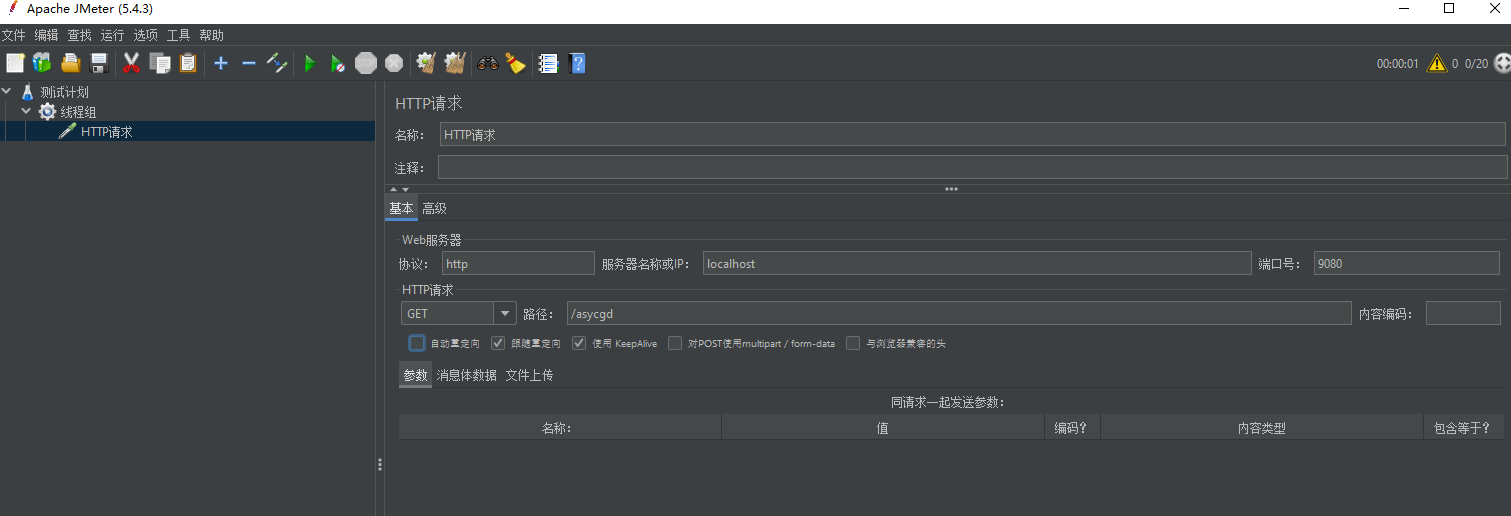
Task: Reset search with the yellow broom icon
Action: (515, 63)
